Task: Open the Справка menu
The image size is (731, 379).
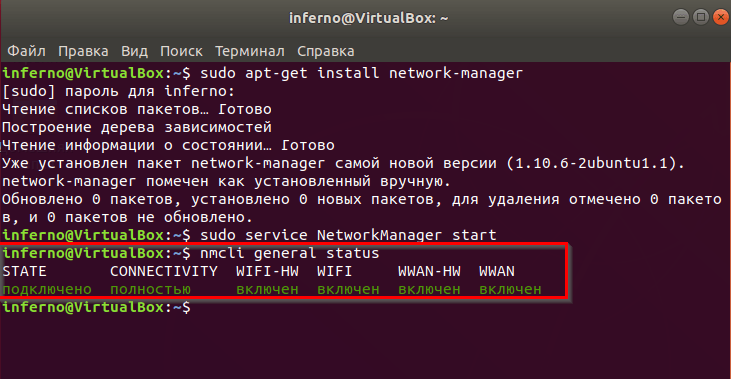Action: [326, 51]
